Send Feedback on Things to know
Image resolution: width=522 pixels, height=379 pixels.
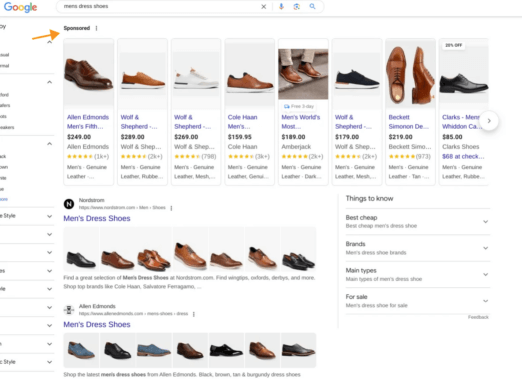(x=478, y=317)
